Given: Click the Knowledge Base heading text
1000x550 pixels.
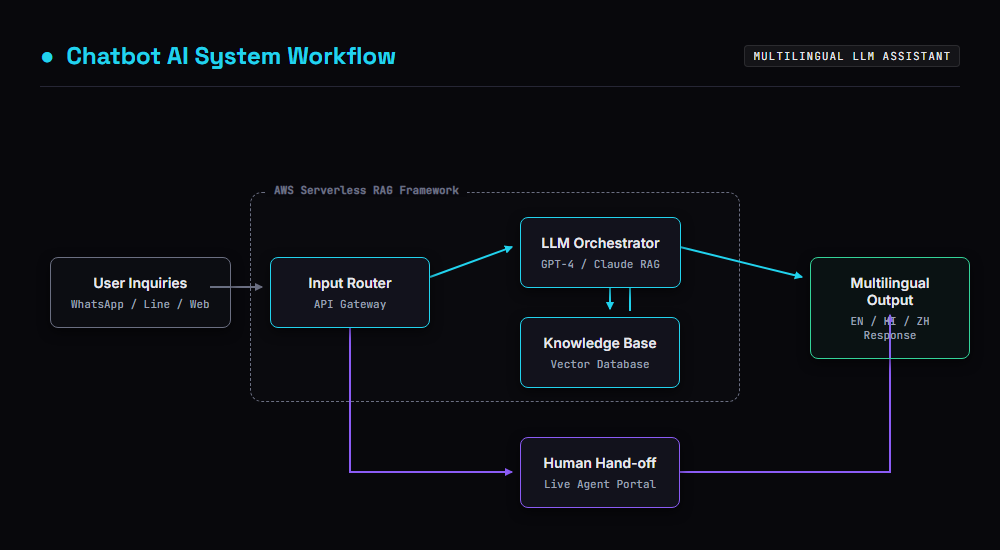Looking at the screenshot, I should 600,343.
